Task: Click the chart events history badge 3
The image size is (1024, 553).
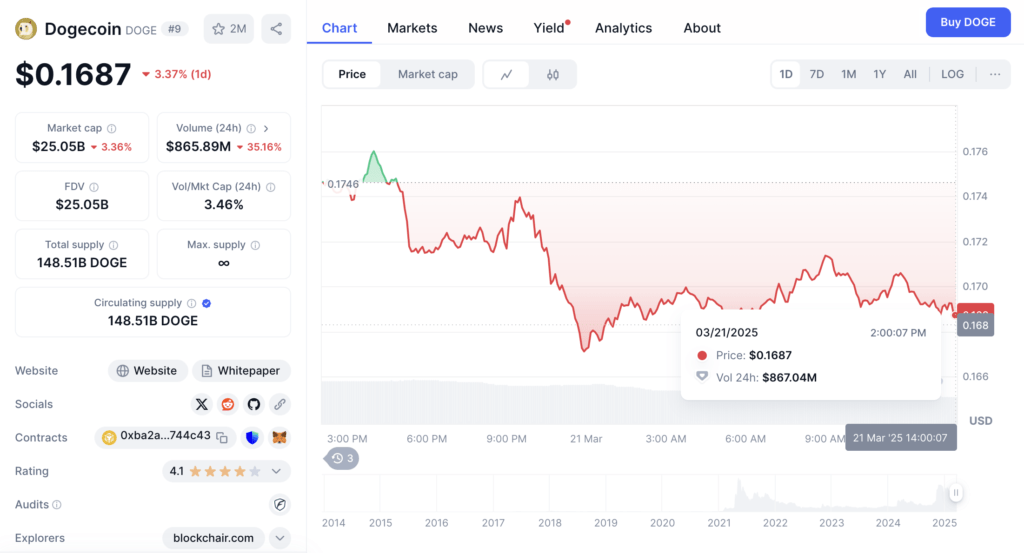Action: 342,458
